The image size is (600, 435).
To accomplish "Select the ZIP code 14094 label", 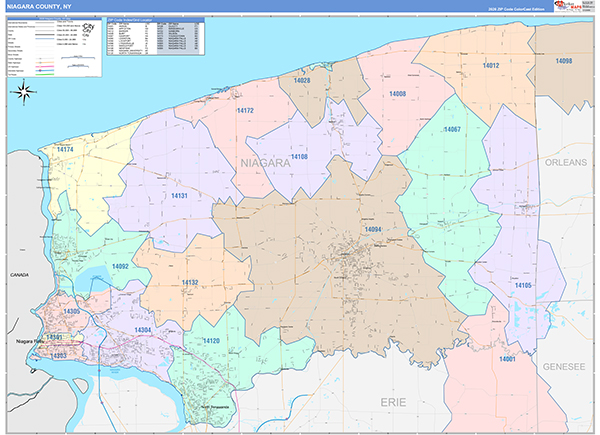I will point(372,230).
